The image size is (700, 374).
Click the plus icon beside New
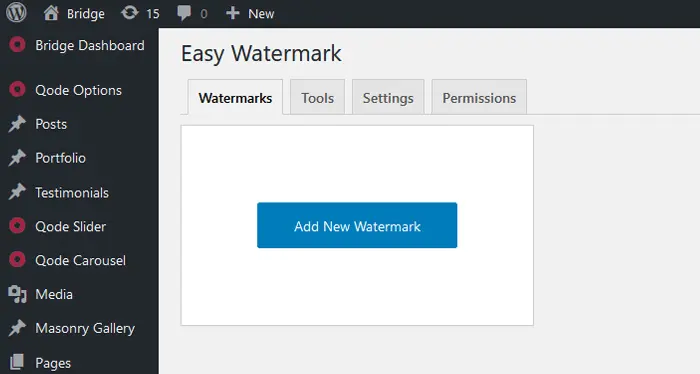233,13
